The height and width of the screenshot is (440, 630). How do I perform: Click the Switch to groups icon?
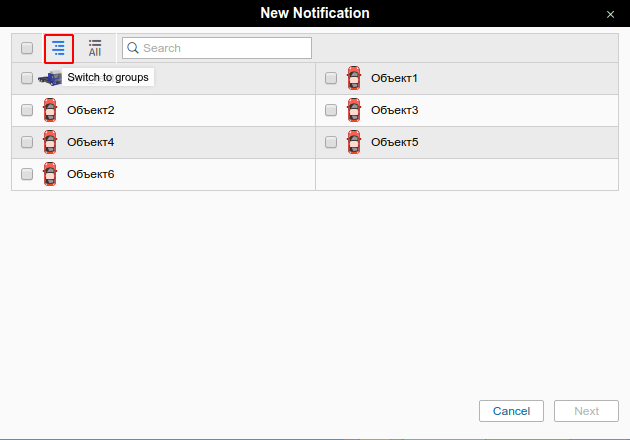[x=59, y=48]
